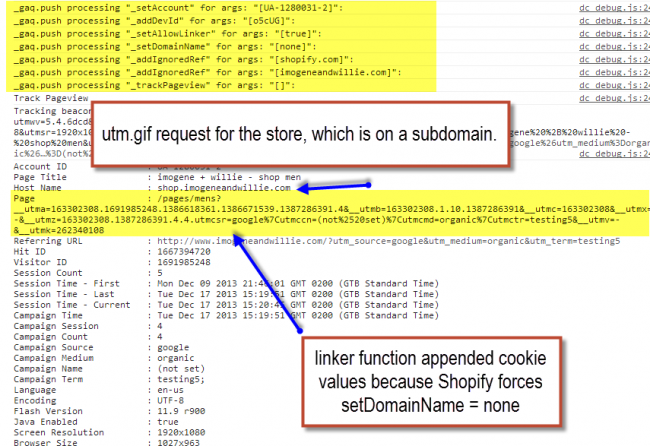650x446 pixels.
Task: Select host name shop.imogeneandwillie.com
Action: click(224, 188)
